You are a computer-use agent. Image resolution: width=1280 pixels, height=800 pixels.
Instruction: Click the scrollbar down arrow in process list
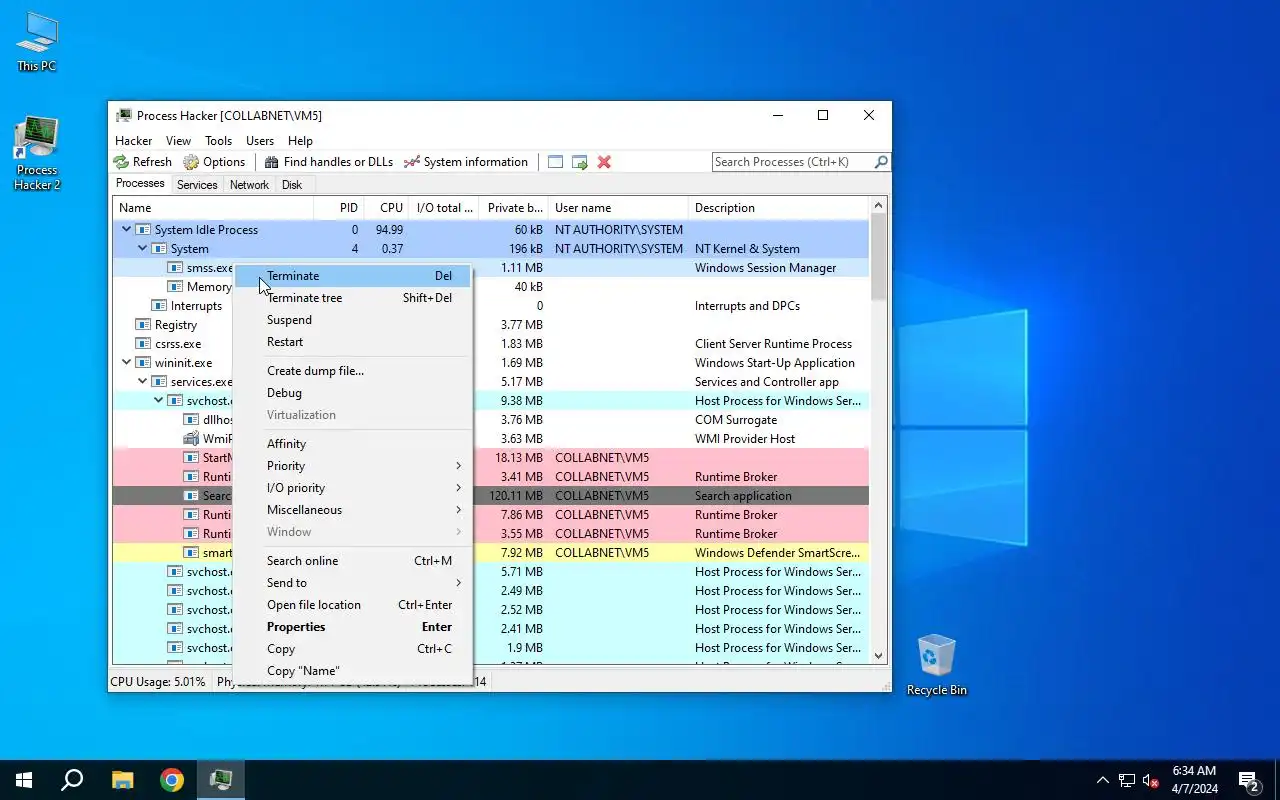(879, 656)
